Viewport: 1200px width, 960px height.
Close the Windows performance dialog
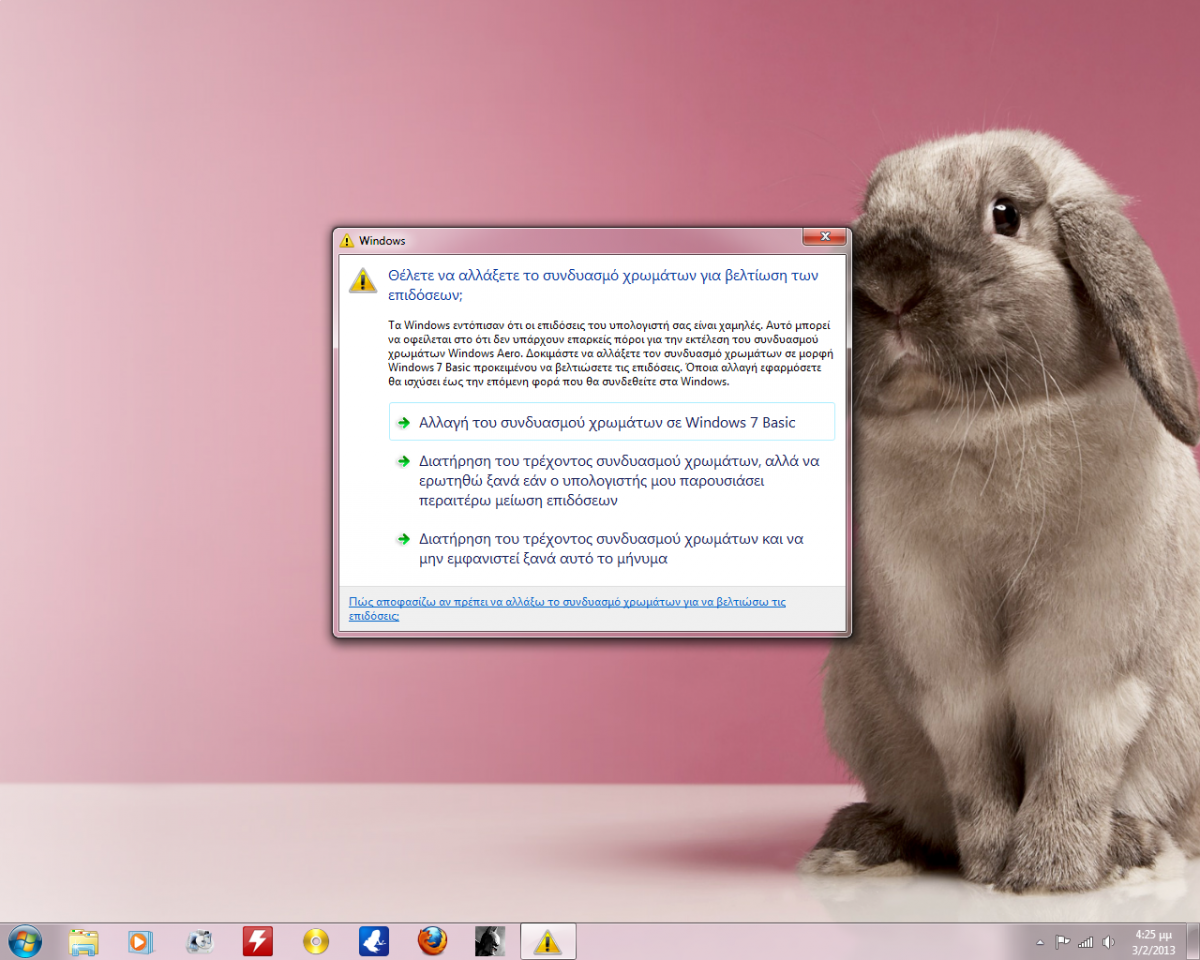[826, 237]
